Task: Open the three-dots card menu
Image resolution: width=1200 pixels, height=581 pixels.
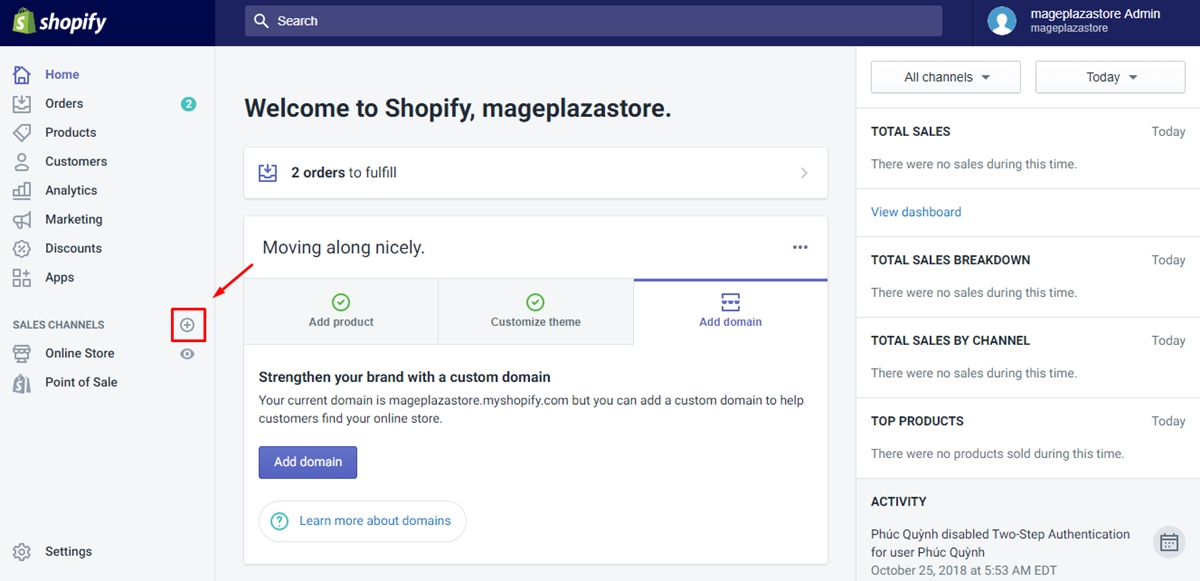Action: click(x=800, y=247)
